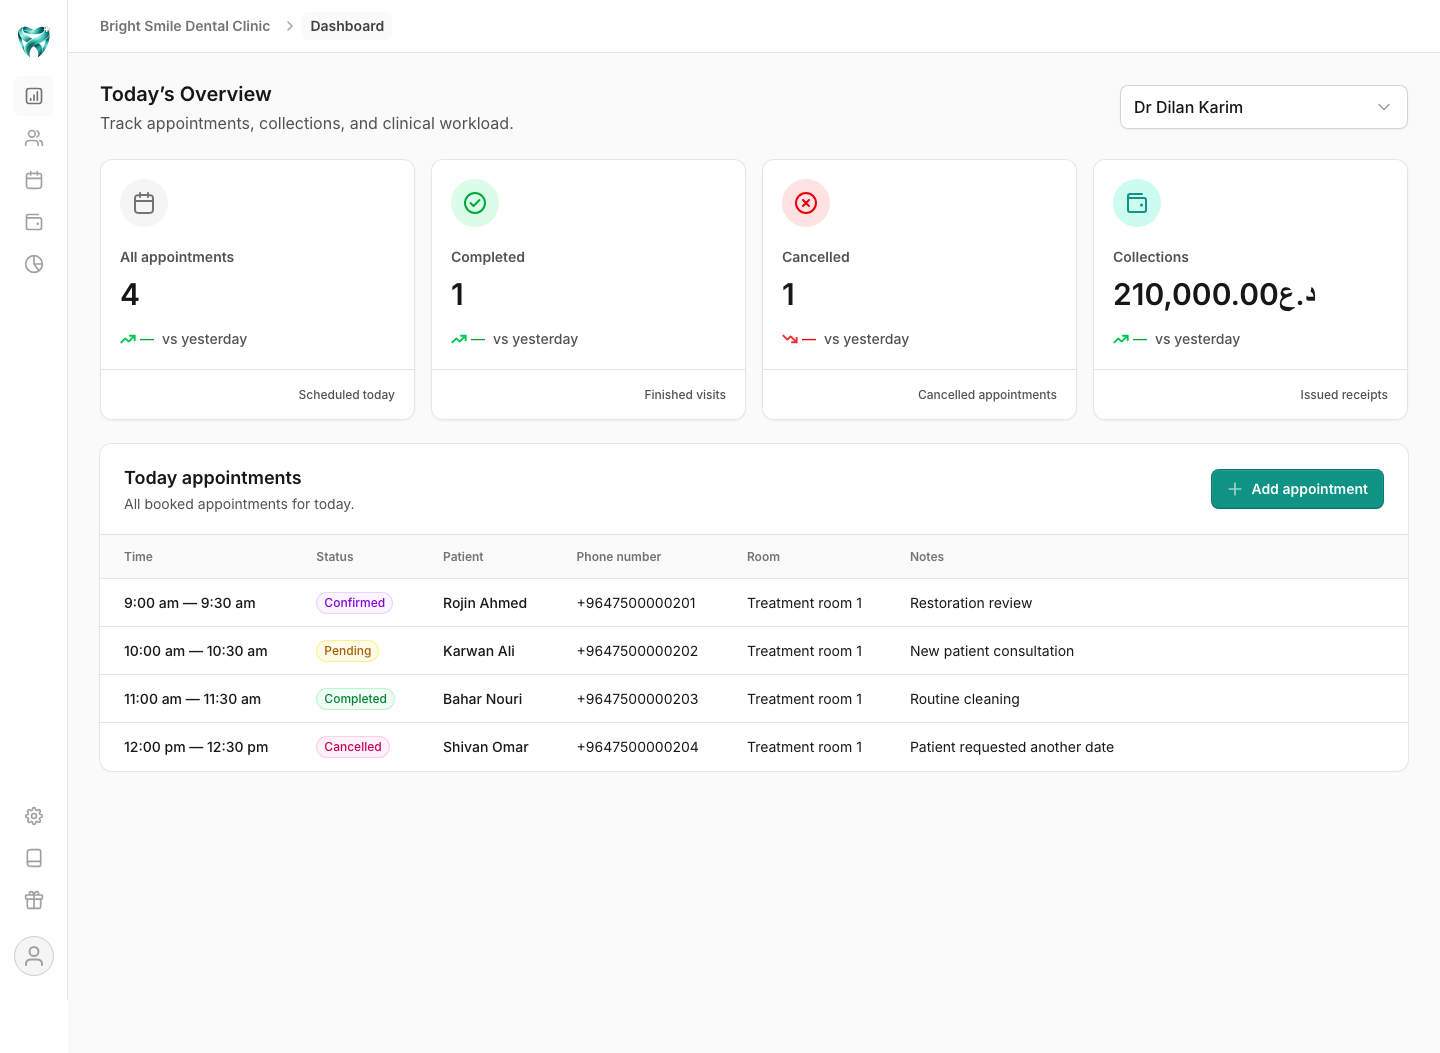The width and height of the screenshot is (1440, 1053).
Task: Go to Bright Smile Dental Clinic breadcrumb
Action: [185, 26]
